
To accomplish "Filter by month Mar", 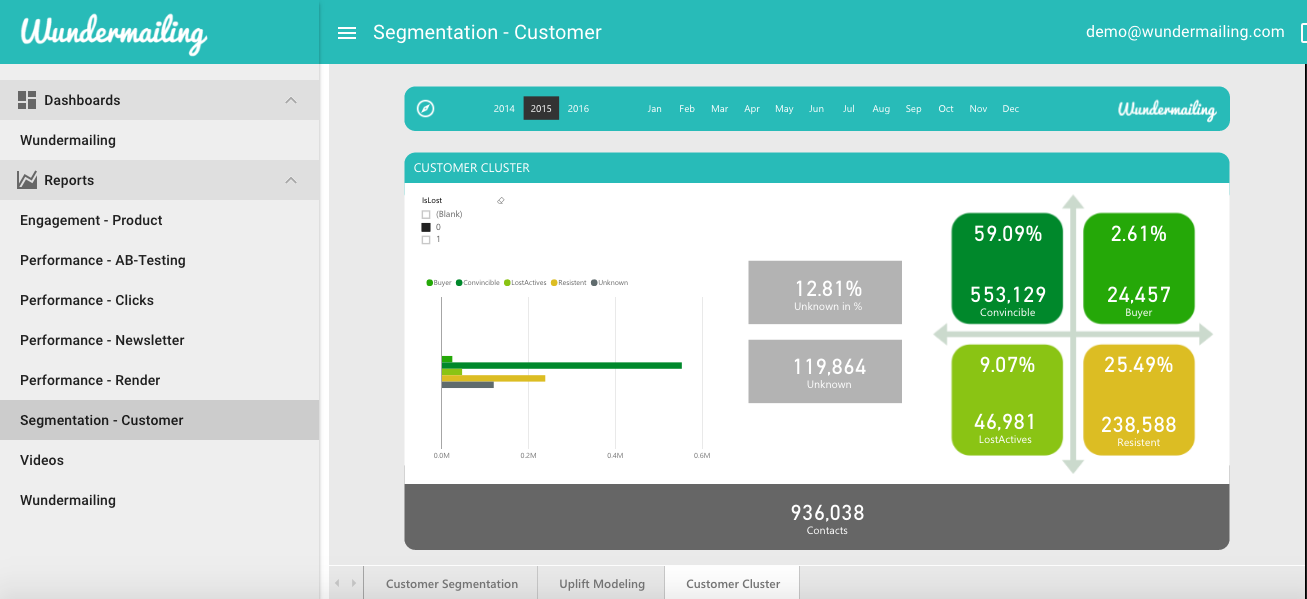I will [719, 109].
